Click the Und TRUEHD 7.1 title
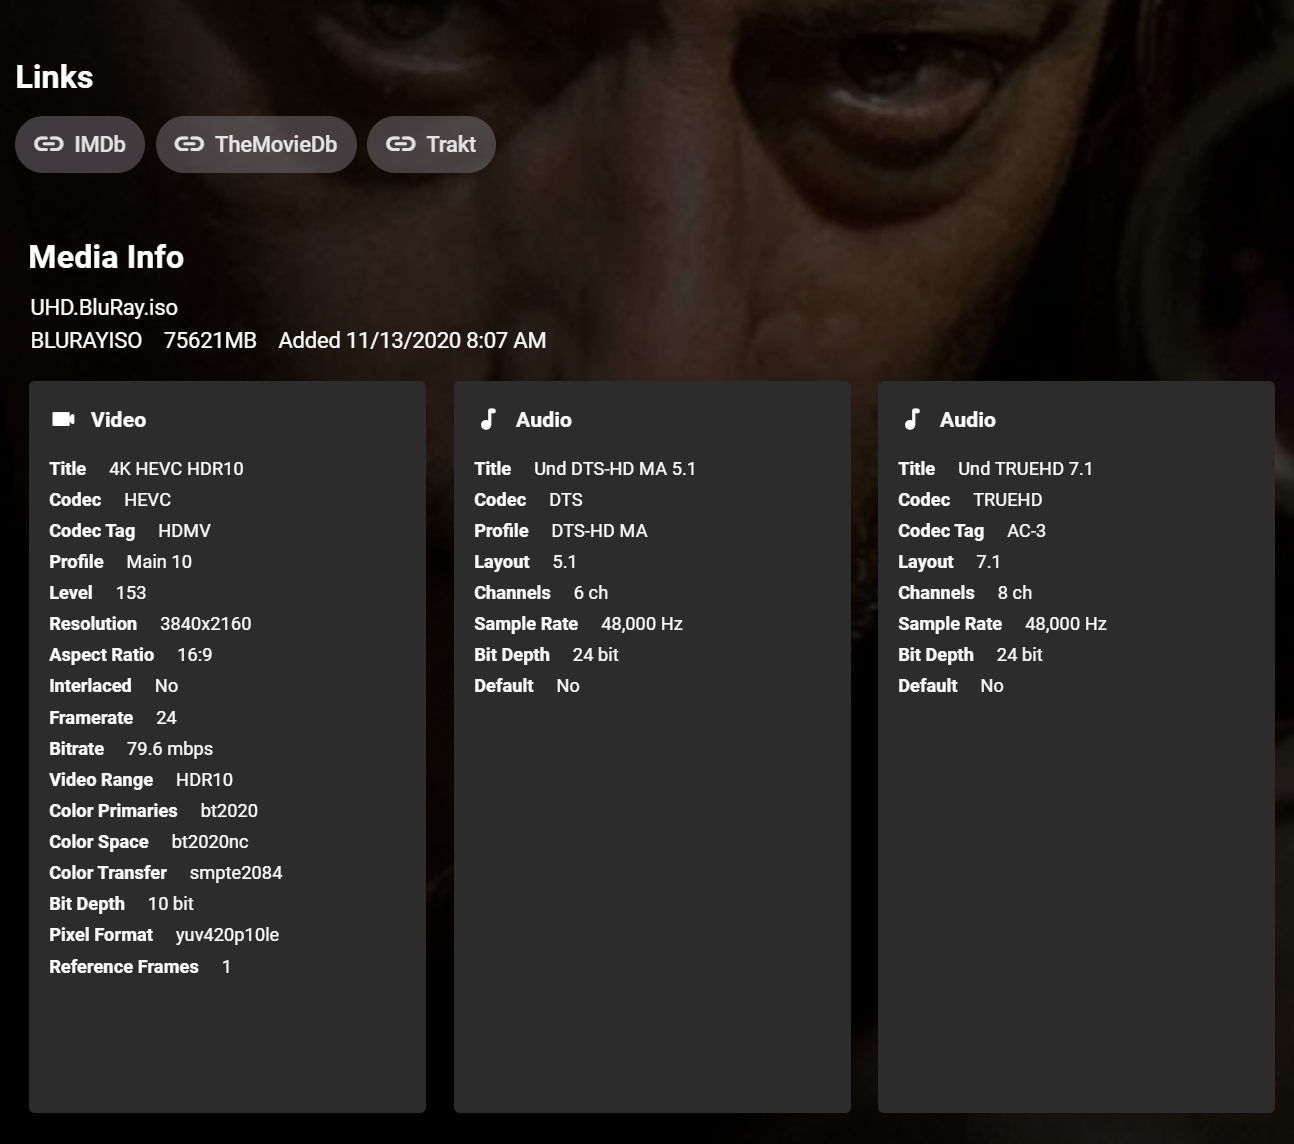The width and height of the screenshot is (1294, 1144). tap(1025, 468)
